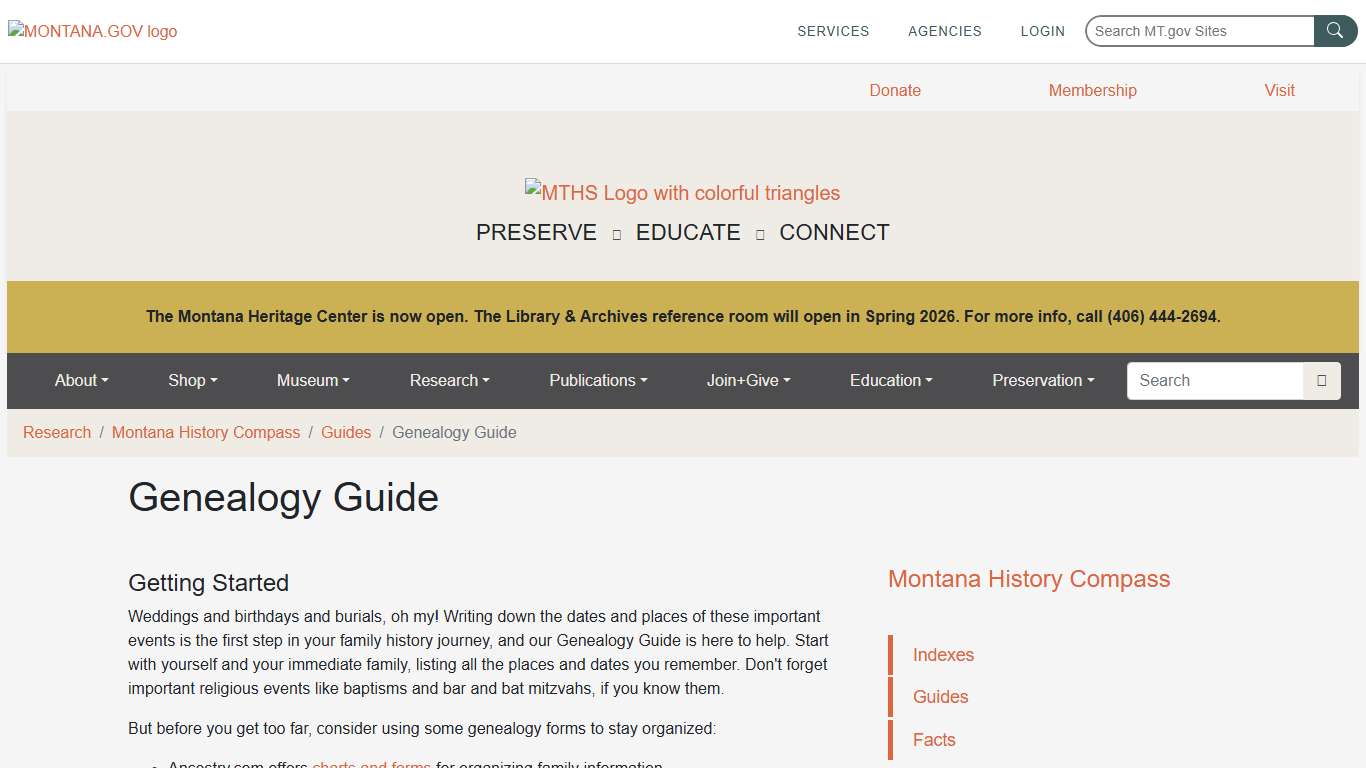1366x768 pixels.
Task: Click Guides in the breadcrumb trail
Action: click(346, 432)
